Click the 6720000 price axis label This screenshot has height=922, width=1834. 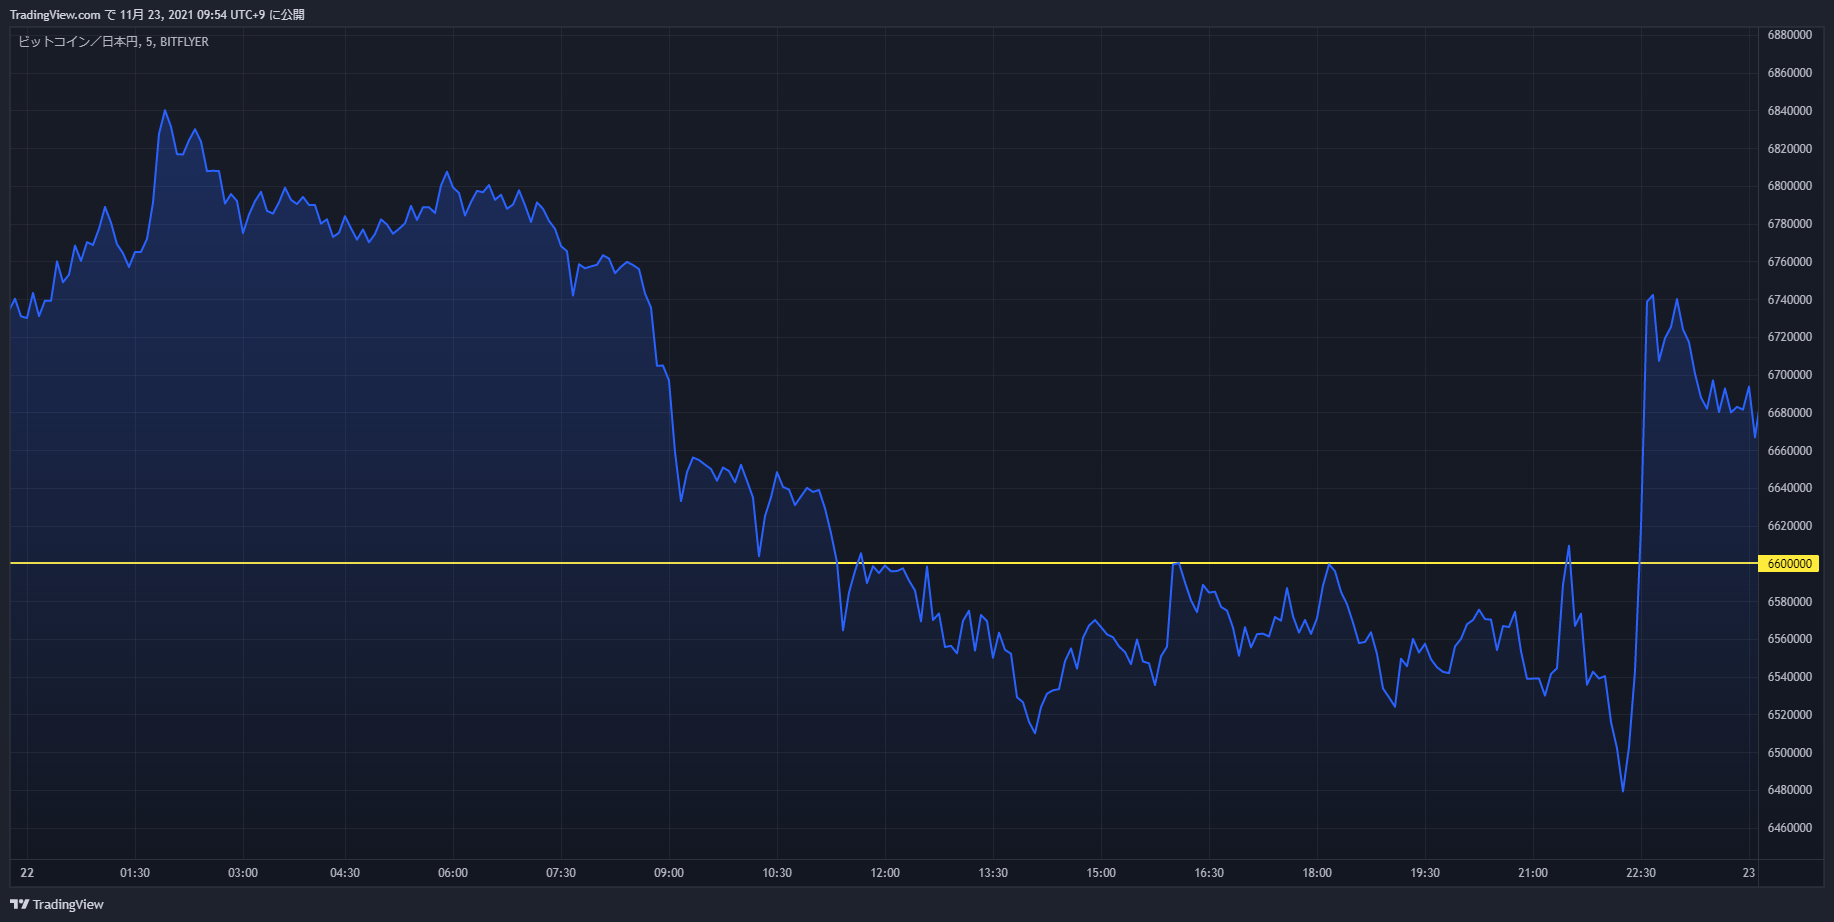1789,337
